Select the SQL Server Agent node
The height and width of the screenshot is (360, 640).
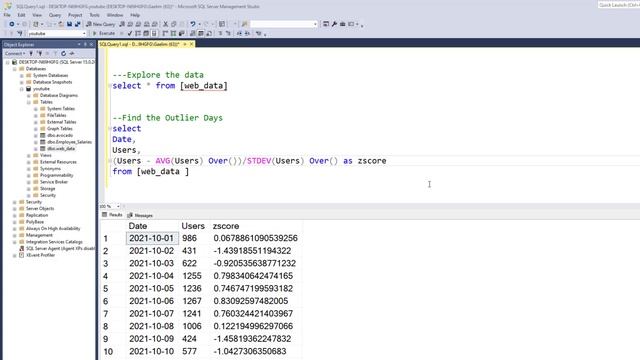[60, 248]
